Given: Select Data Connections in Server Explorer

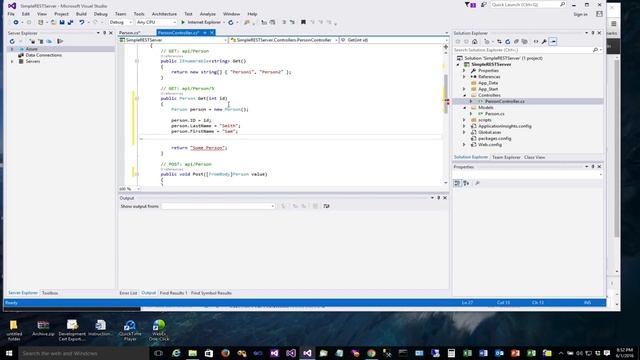Looking at the screenshot, I should 43,55.
